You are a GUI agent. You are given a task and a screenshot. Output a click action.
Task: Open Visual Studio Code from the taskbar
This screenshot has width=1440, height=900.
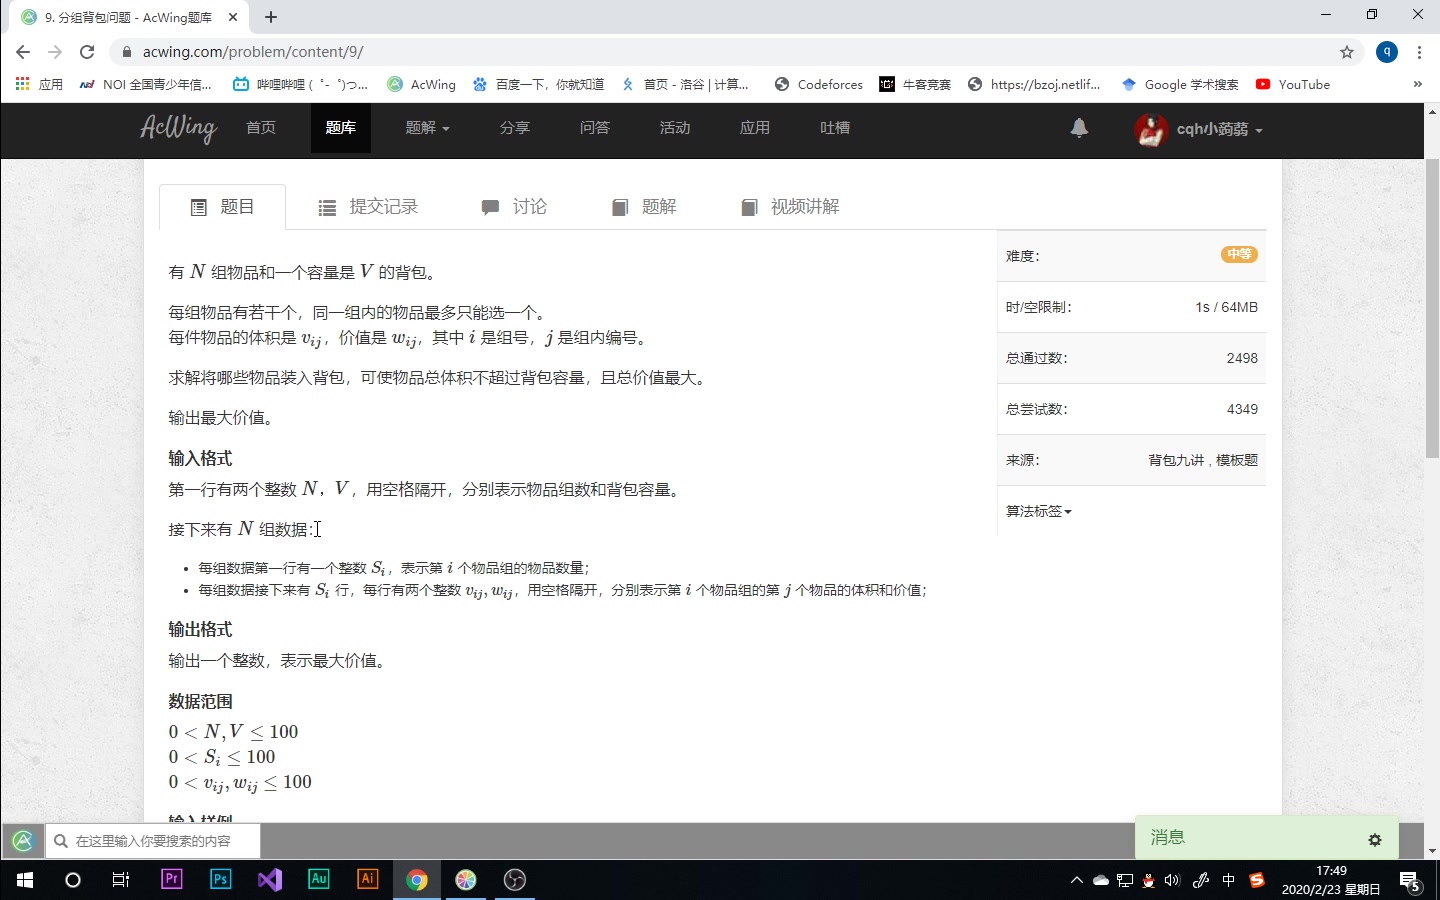269,879
